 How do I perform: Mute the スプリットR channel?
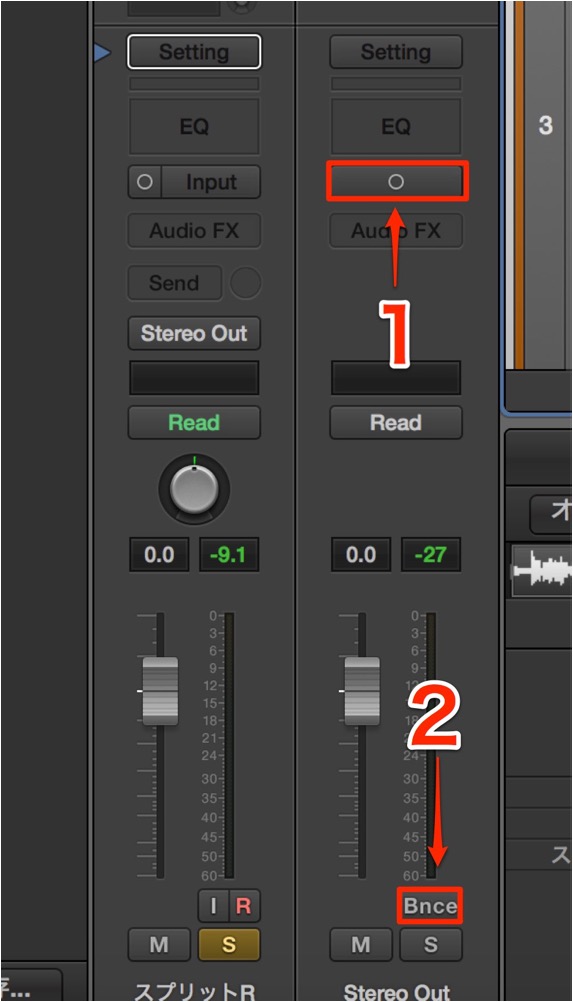pyautogui.click(x=159, y=944)
